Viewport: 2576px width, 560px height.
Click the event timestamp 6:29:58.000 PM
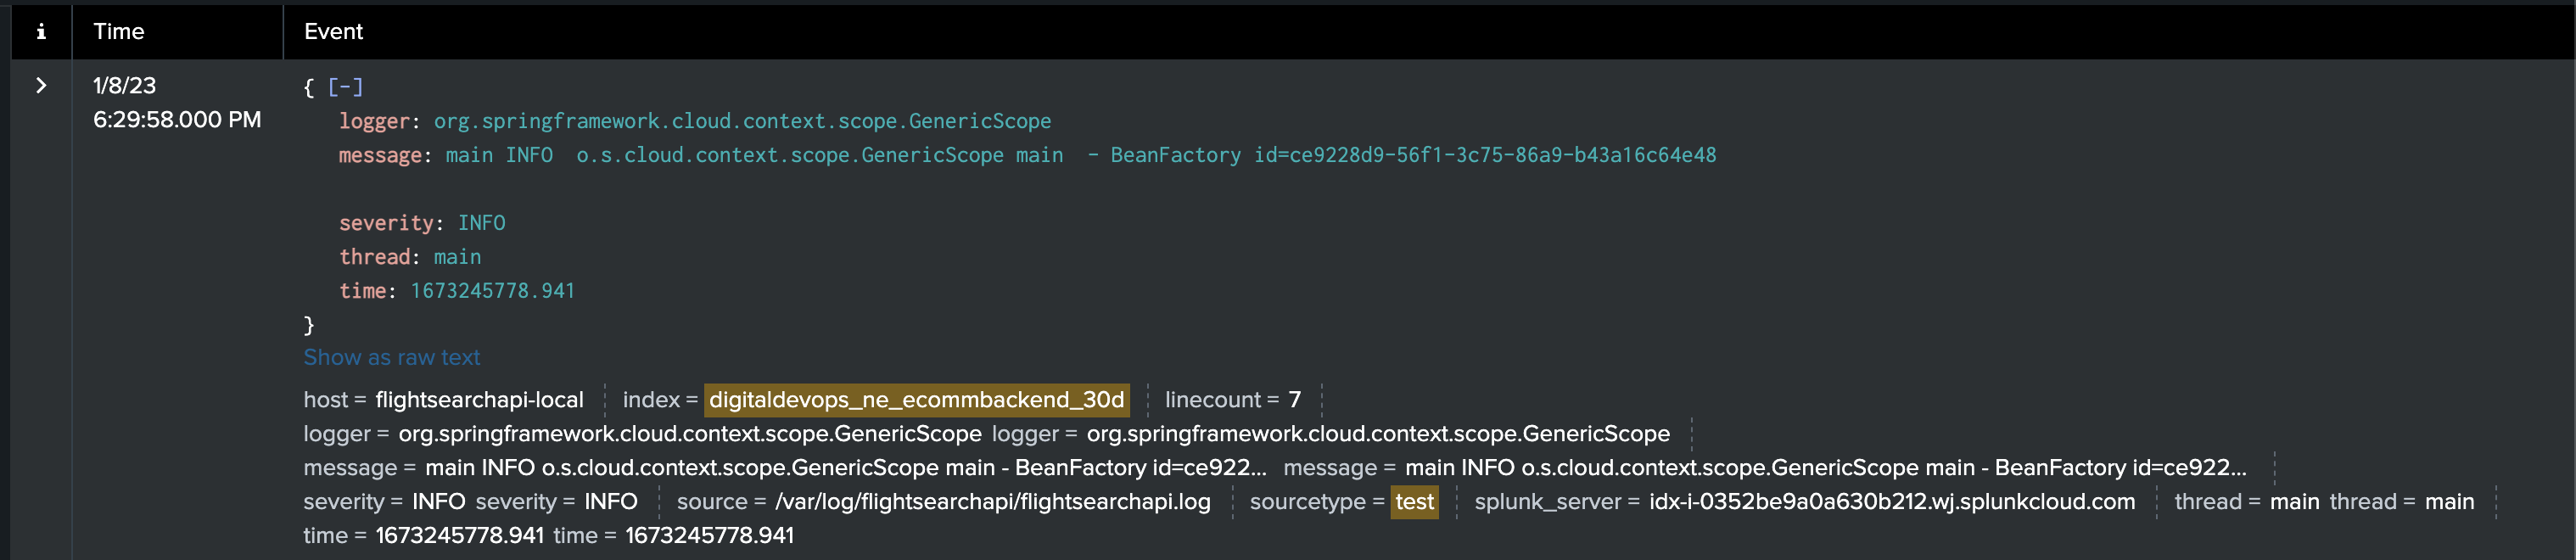pyautogui.click(x=177, y=120)
